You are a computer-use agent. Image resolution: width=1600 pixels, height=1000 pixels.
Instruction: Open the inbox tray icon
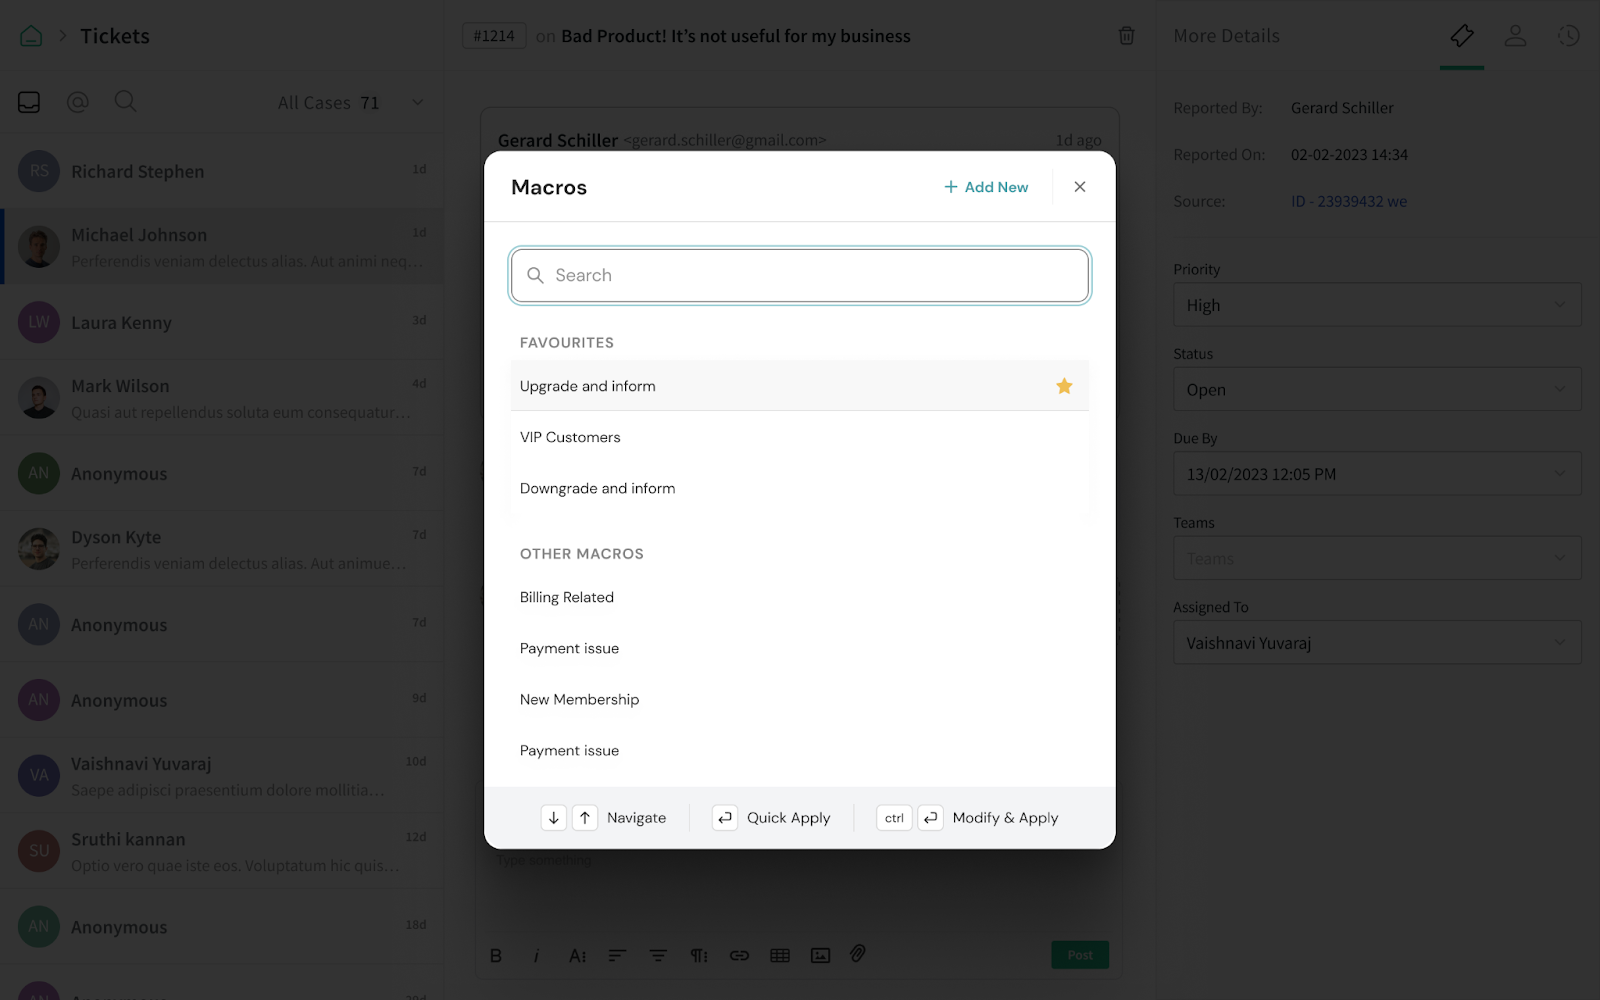[x=29, y=102]
